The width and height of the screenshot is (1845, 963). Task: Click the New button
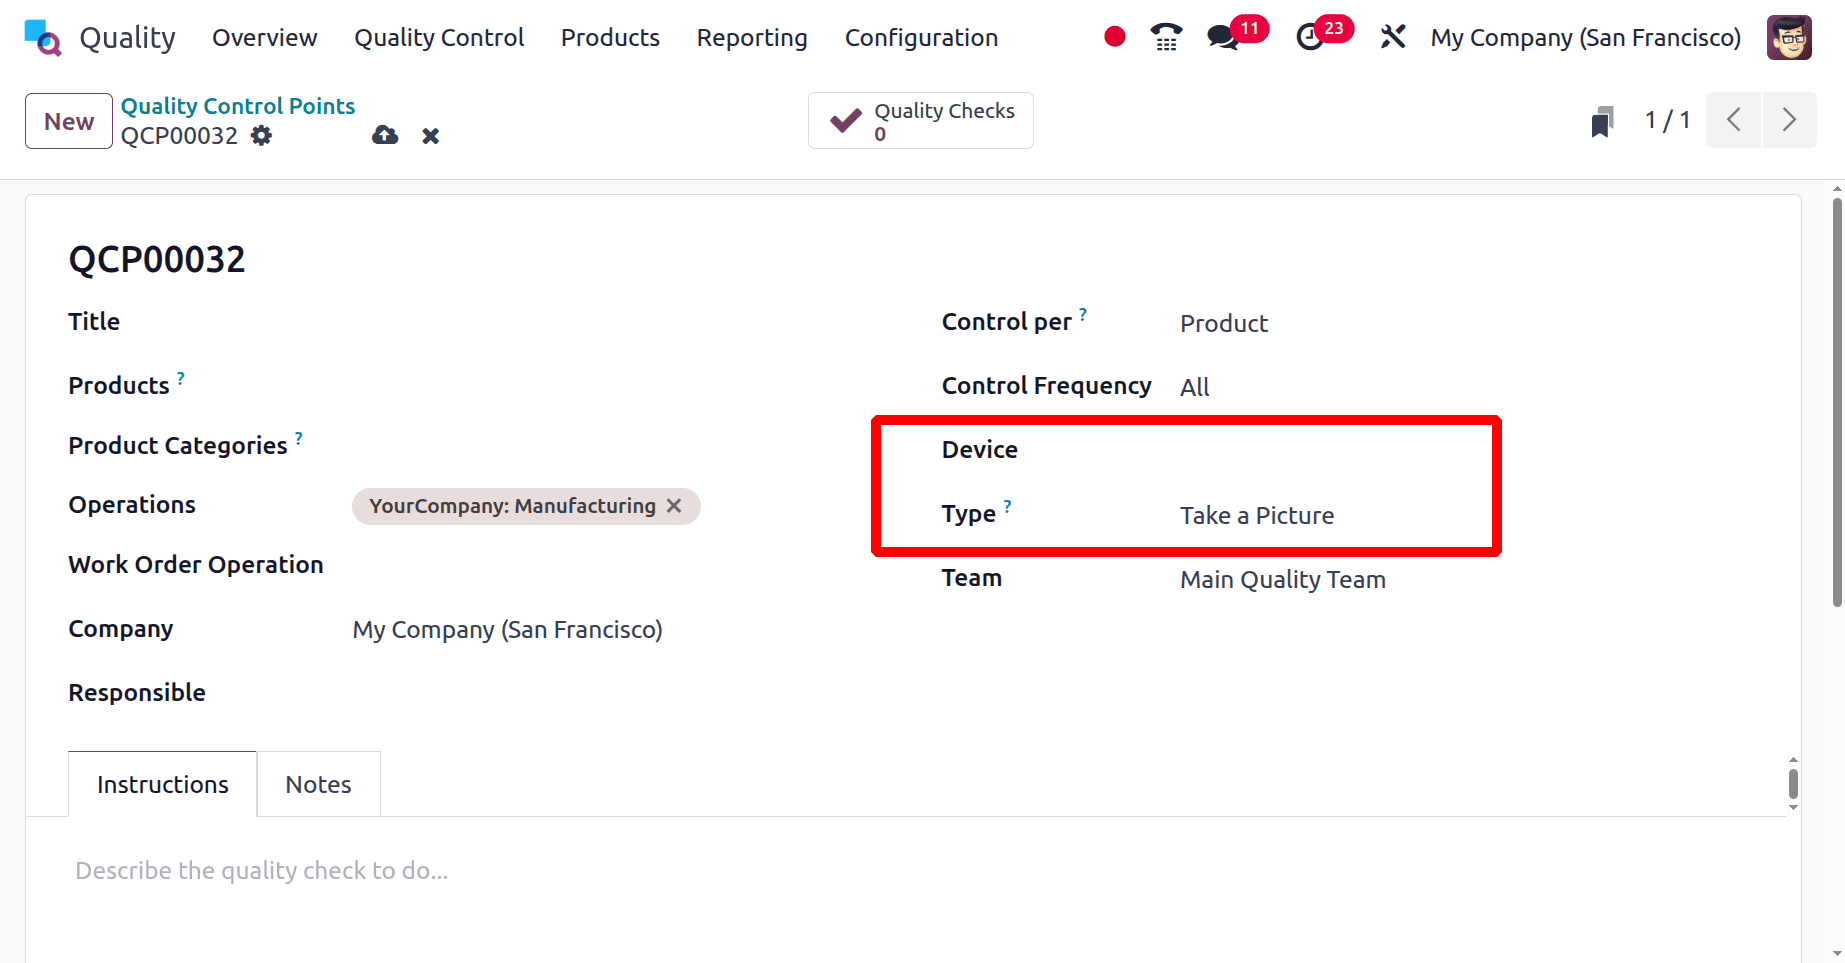pyautogui.click(x=67, y=120)
